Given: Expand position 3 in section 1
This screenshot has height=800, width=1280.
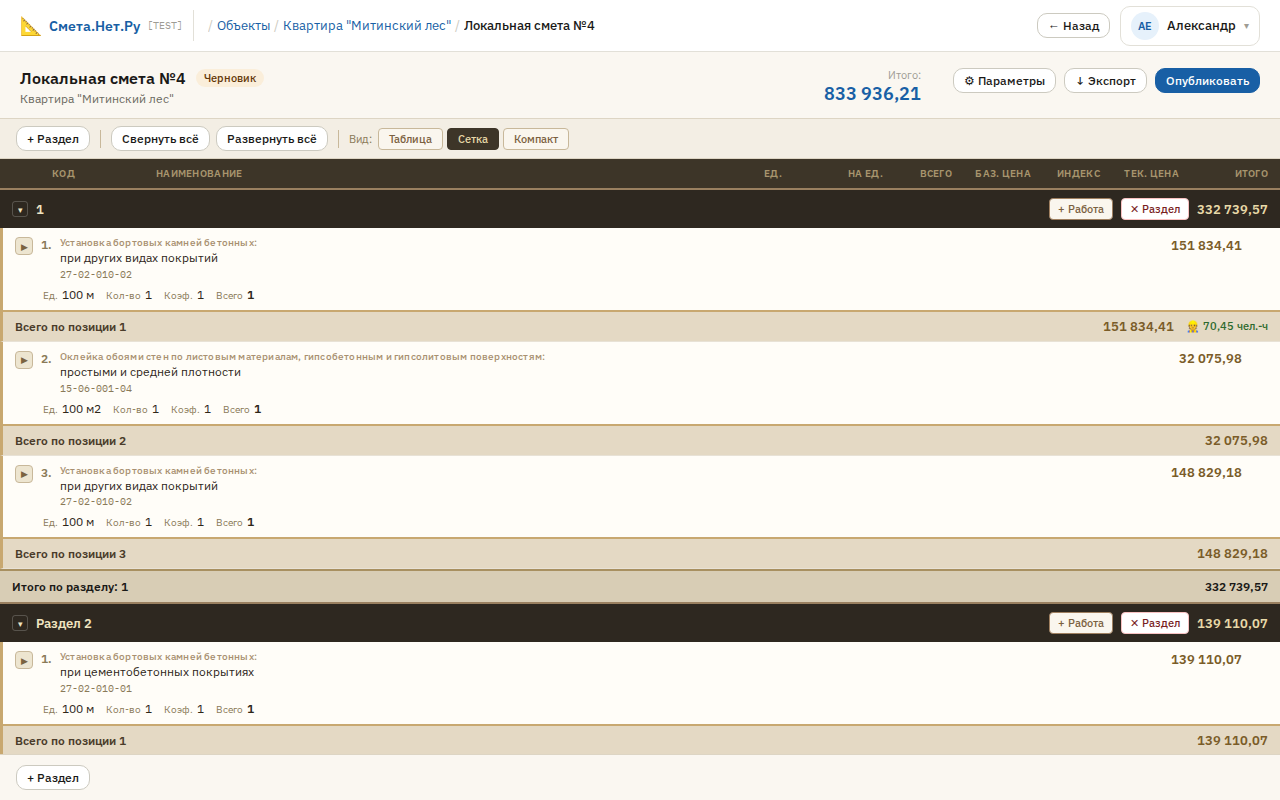Looking at the screenshot, I should coord(24,473).
